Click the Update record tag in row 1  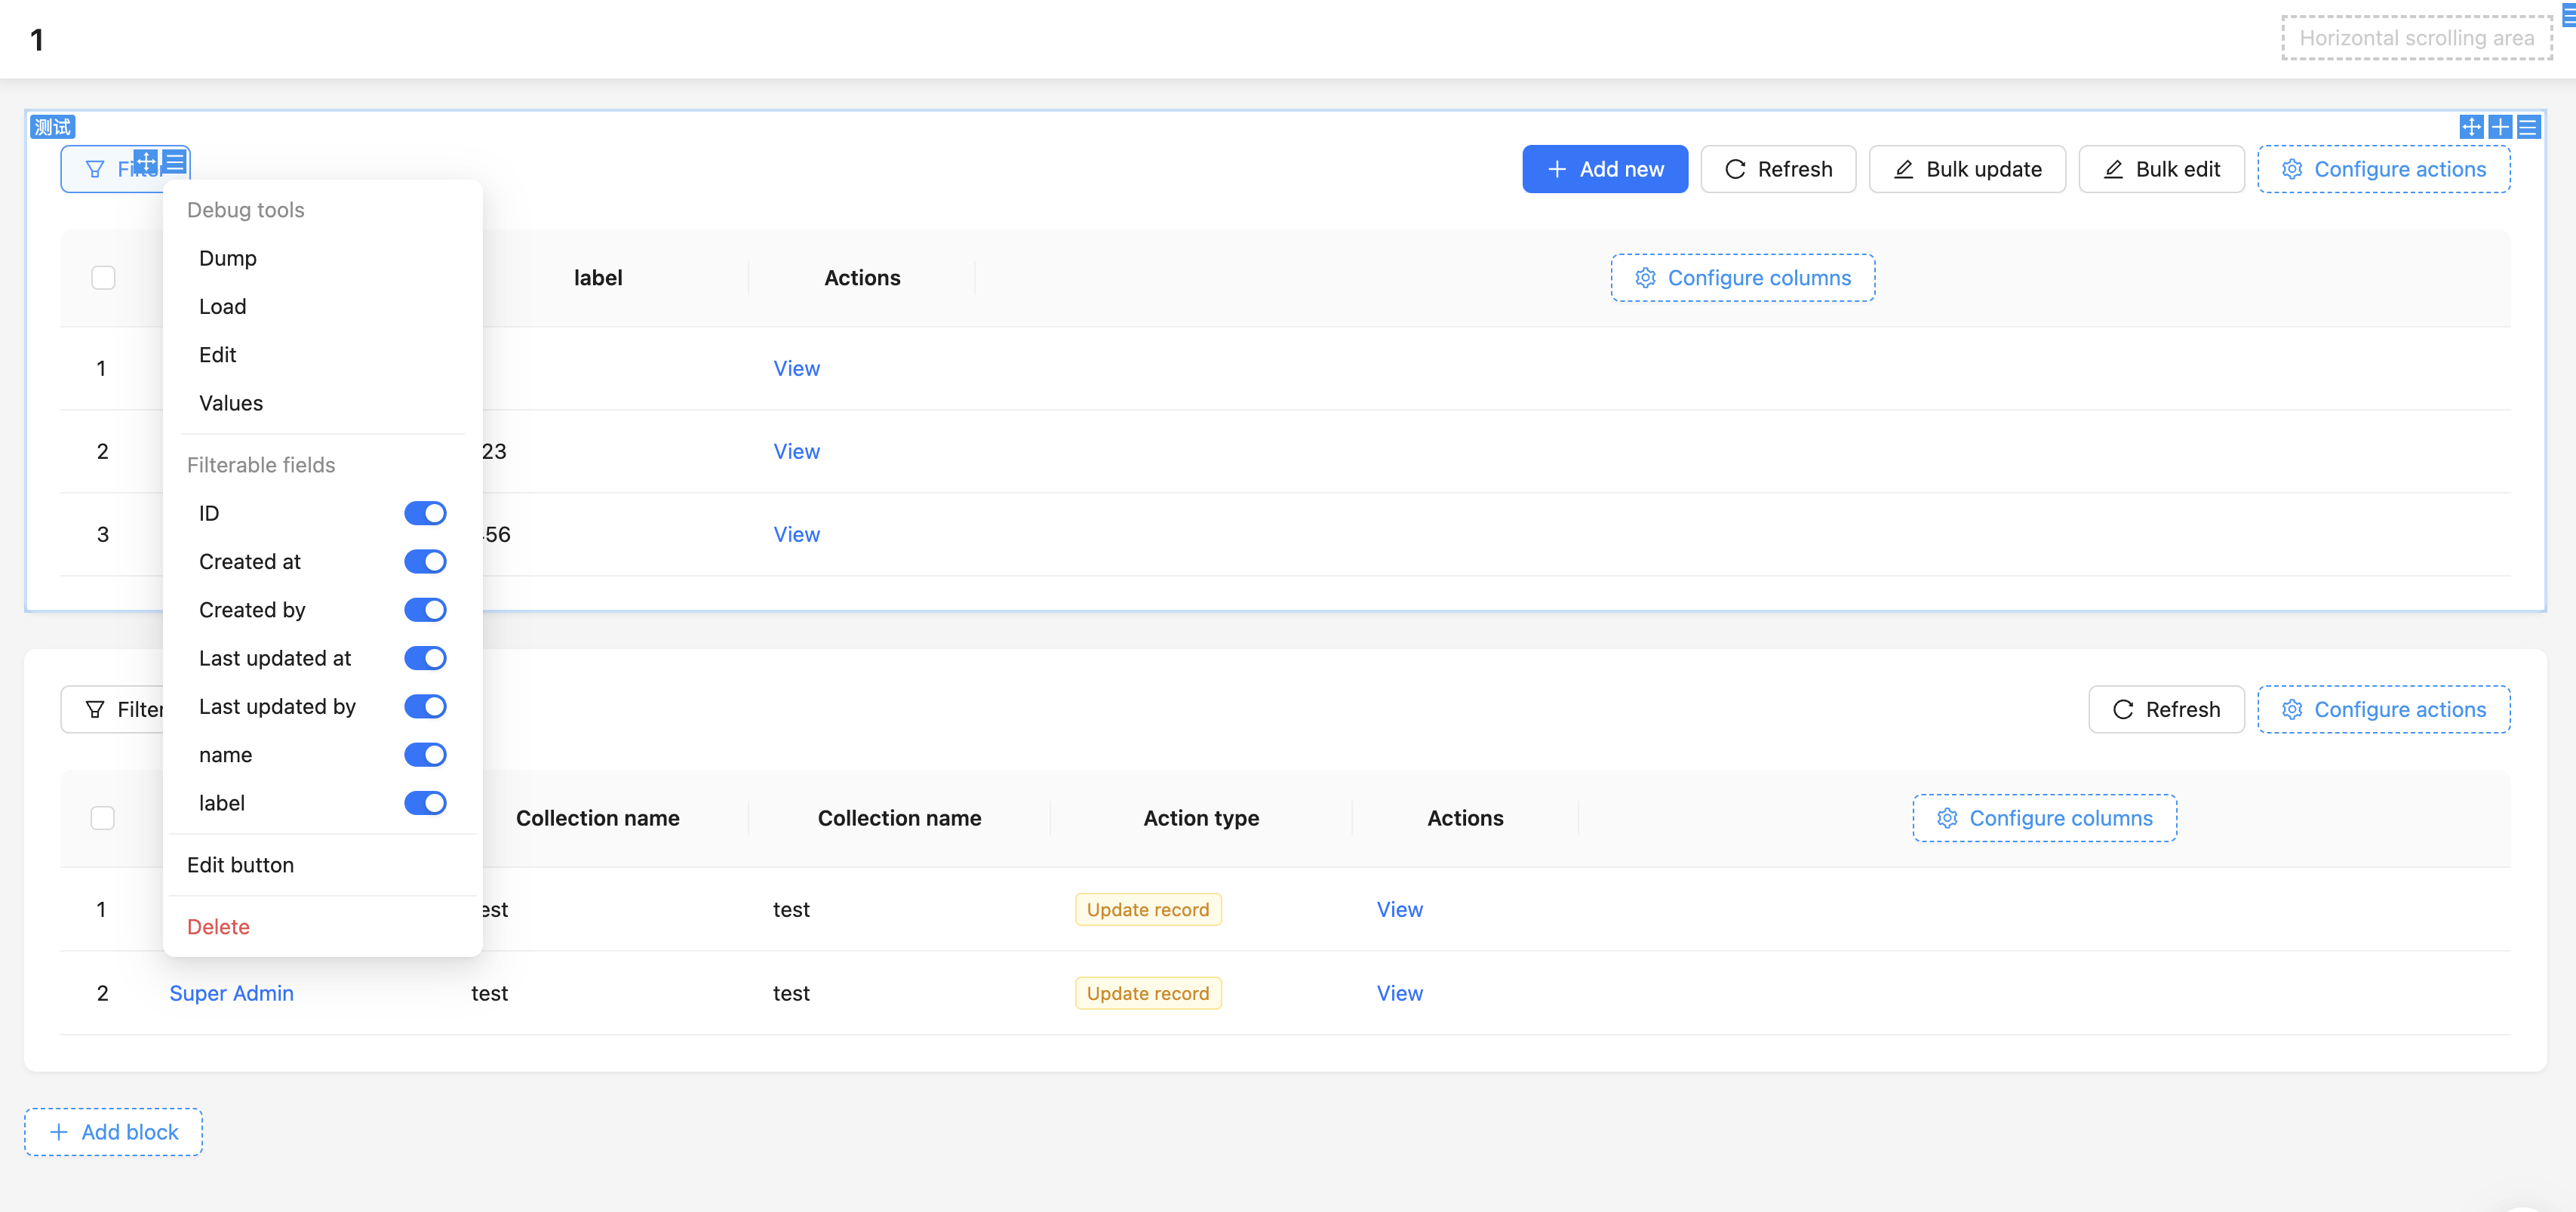pyautogui.click(x=1148, y=909)
